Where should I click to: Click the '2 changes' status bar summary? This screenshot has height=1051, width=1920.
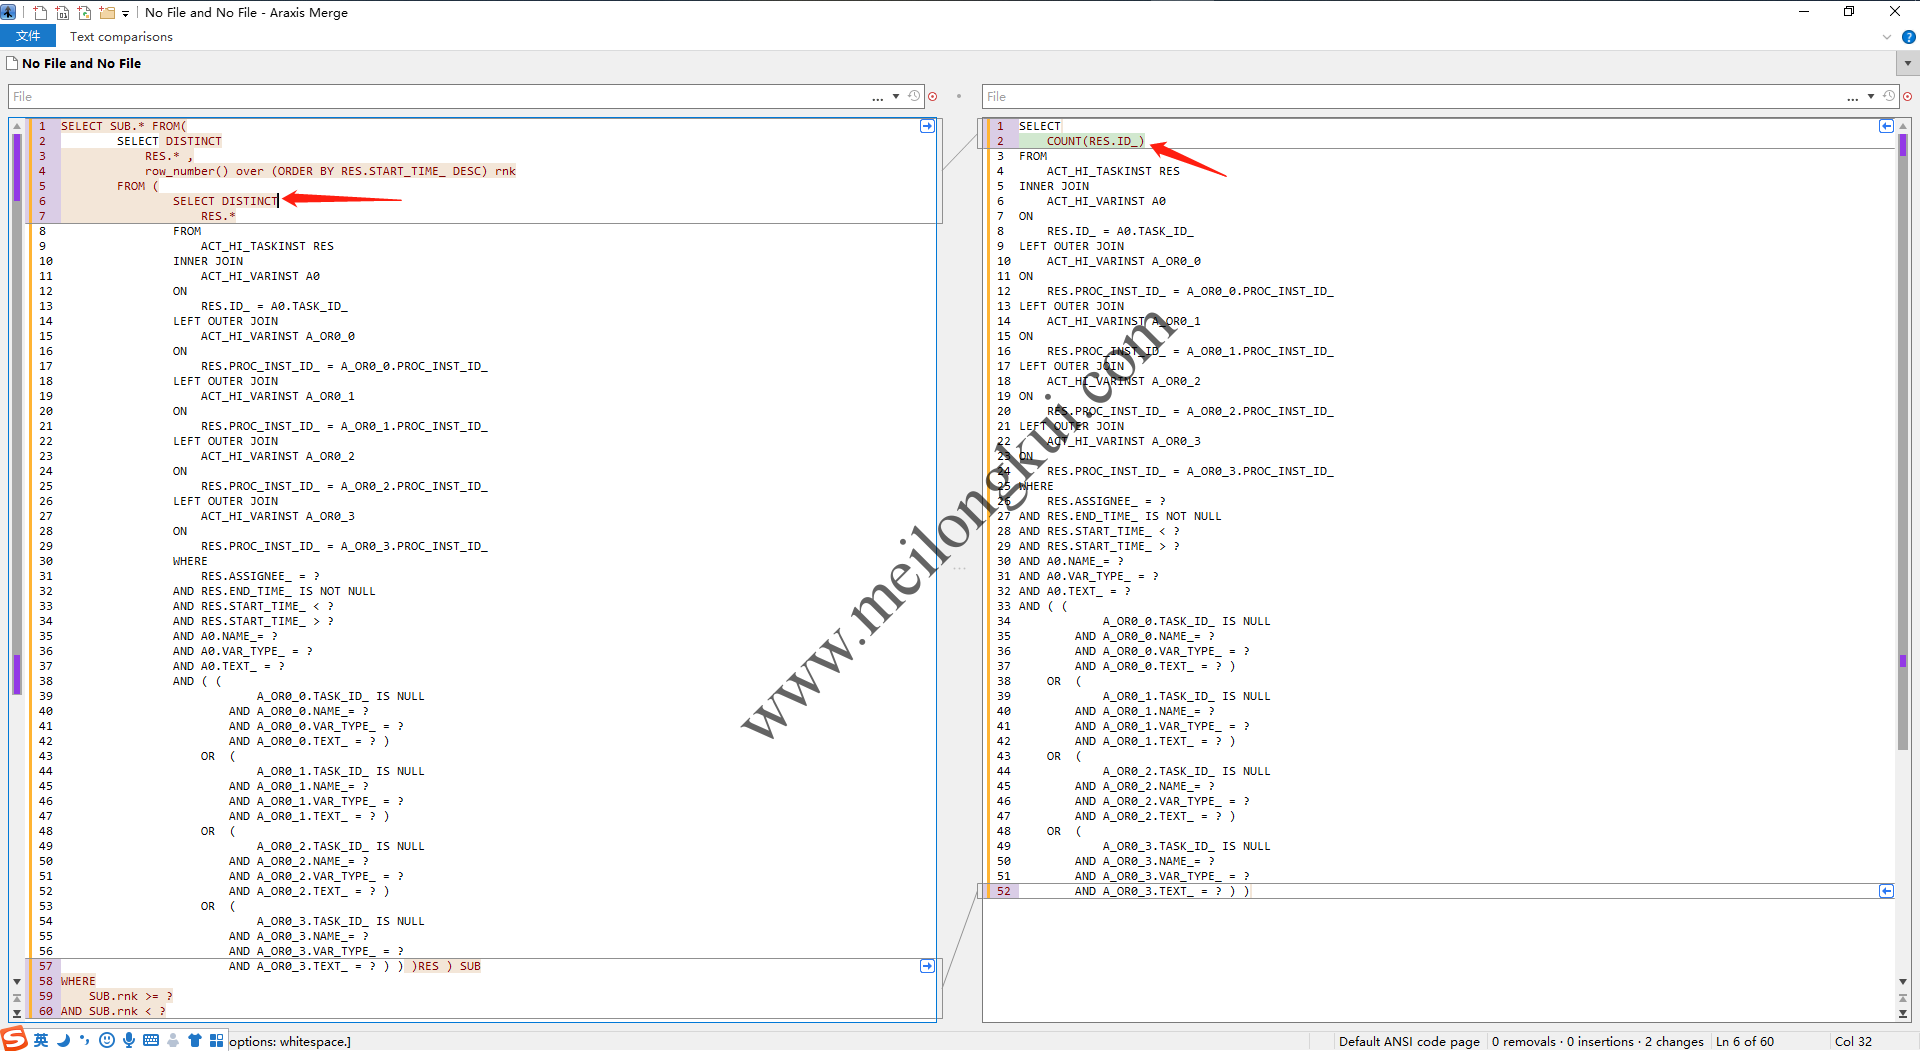(1674, 1041)
